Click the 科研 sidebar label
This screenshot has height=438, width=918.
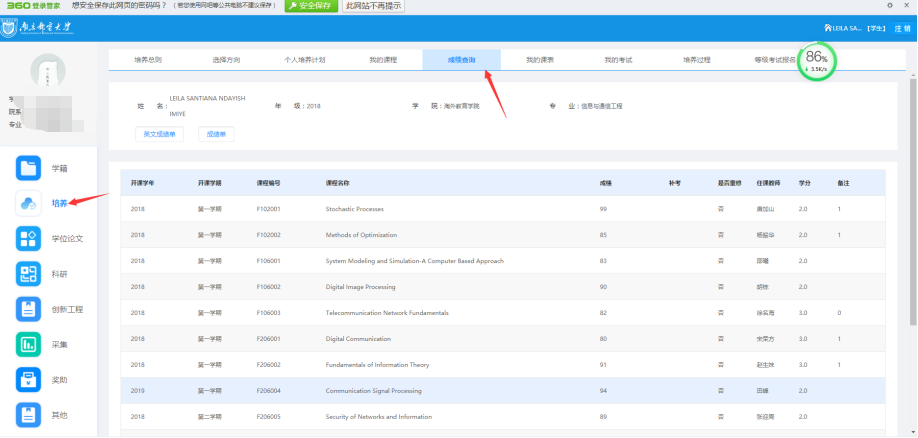60,274
